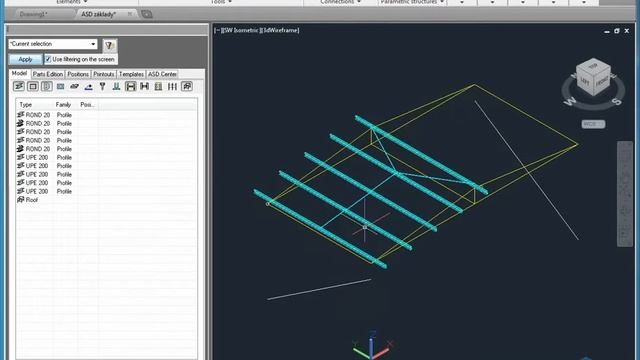Toggle Use filtering on the screen checkbox
The width and height of the screenshot is (640, 360).
48,59
